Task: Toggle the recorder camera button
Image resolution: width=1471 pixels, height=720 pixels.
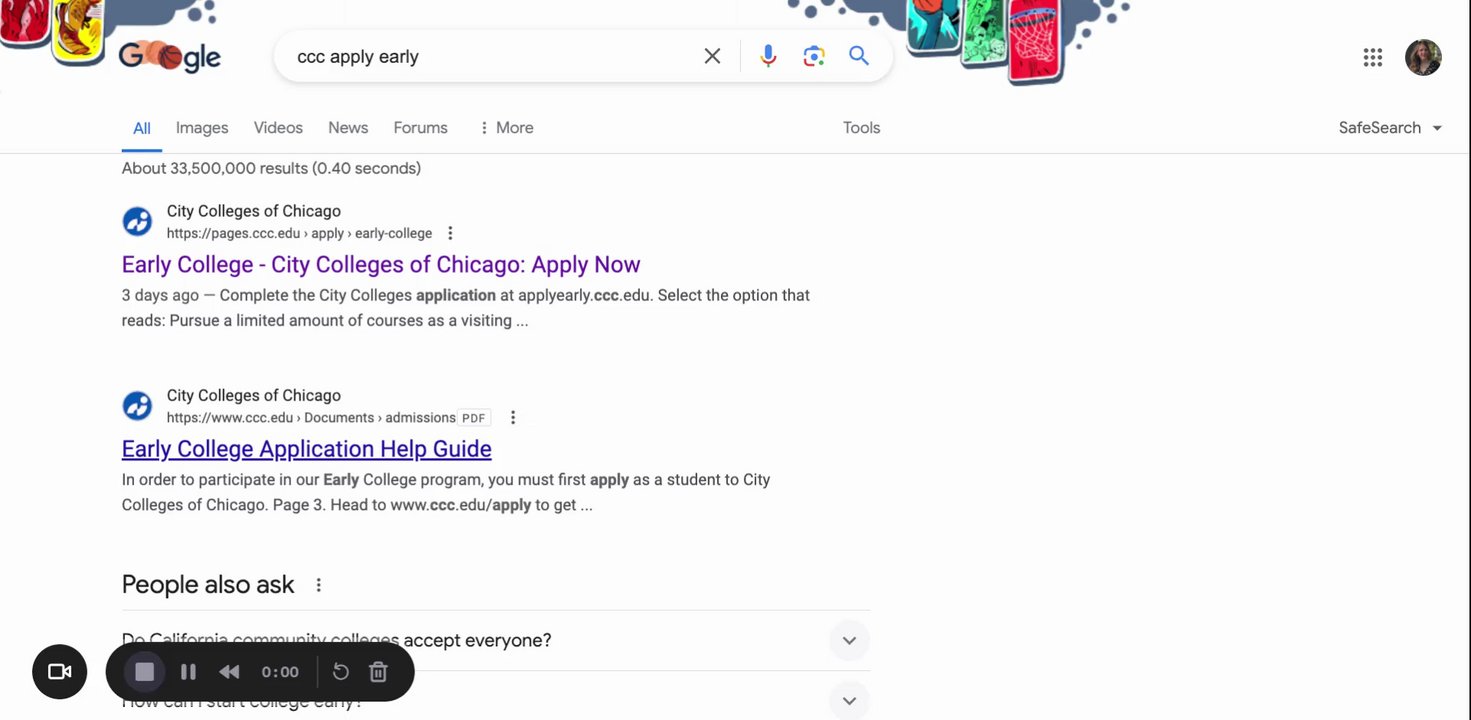Action: 60,672
